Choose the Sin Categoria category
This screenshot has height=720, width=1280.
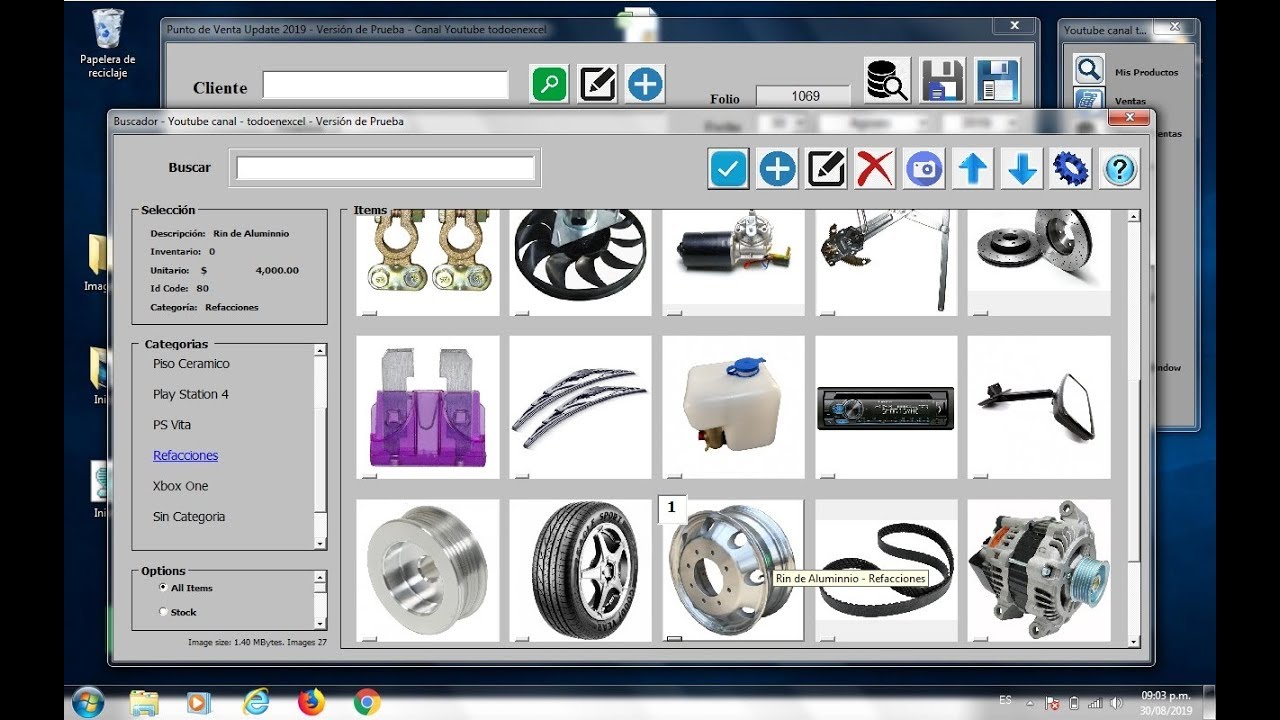click(189, 517)
